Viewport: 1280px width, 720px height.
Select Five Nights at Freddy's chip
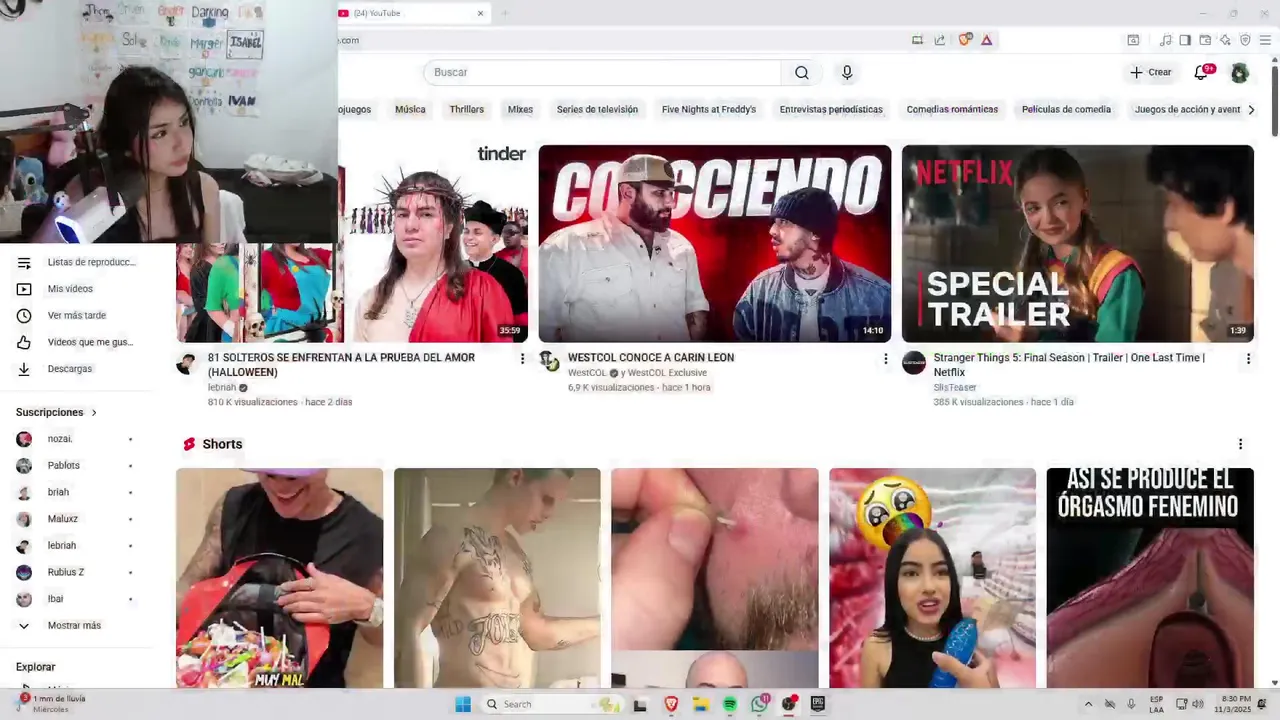click(x=709, y=110)
